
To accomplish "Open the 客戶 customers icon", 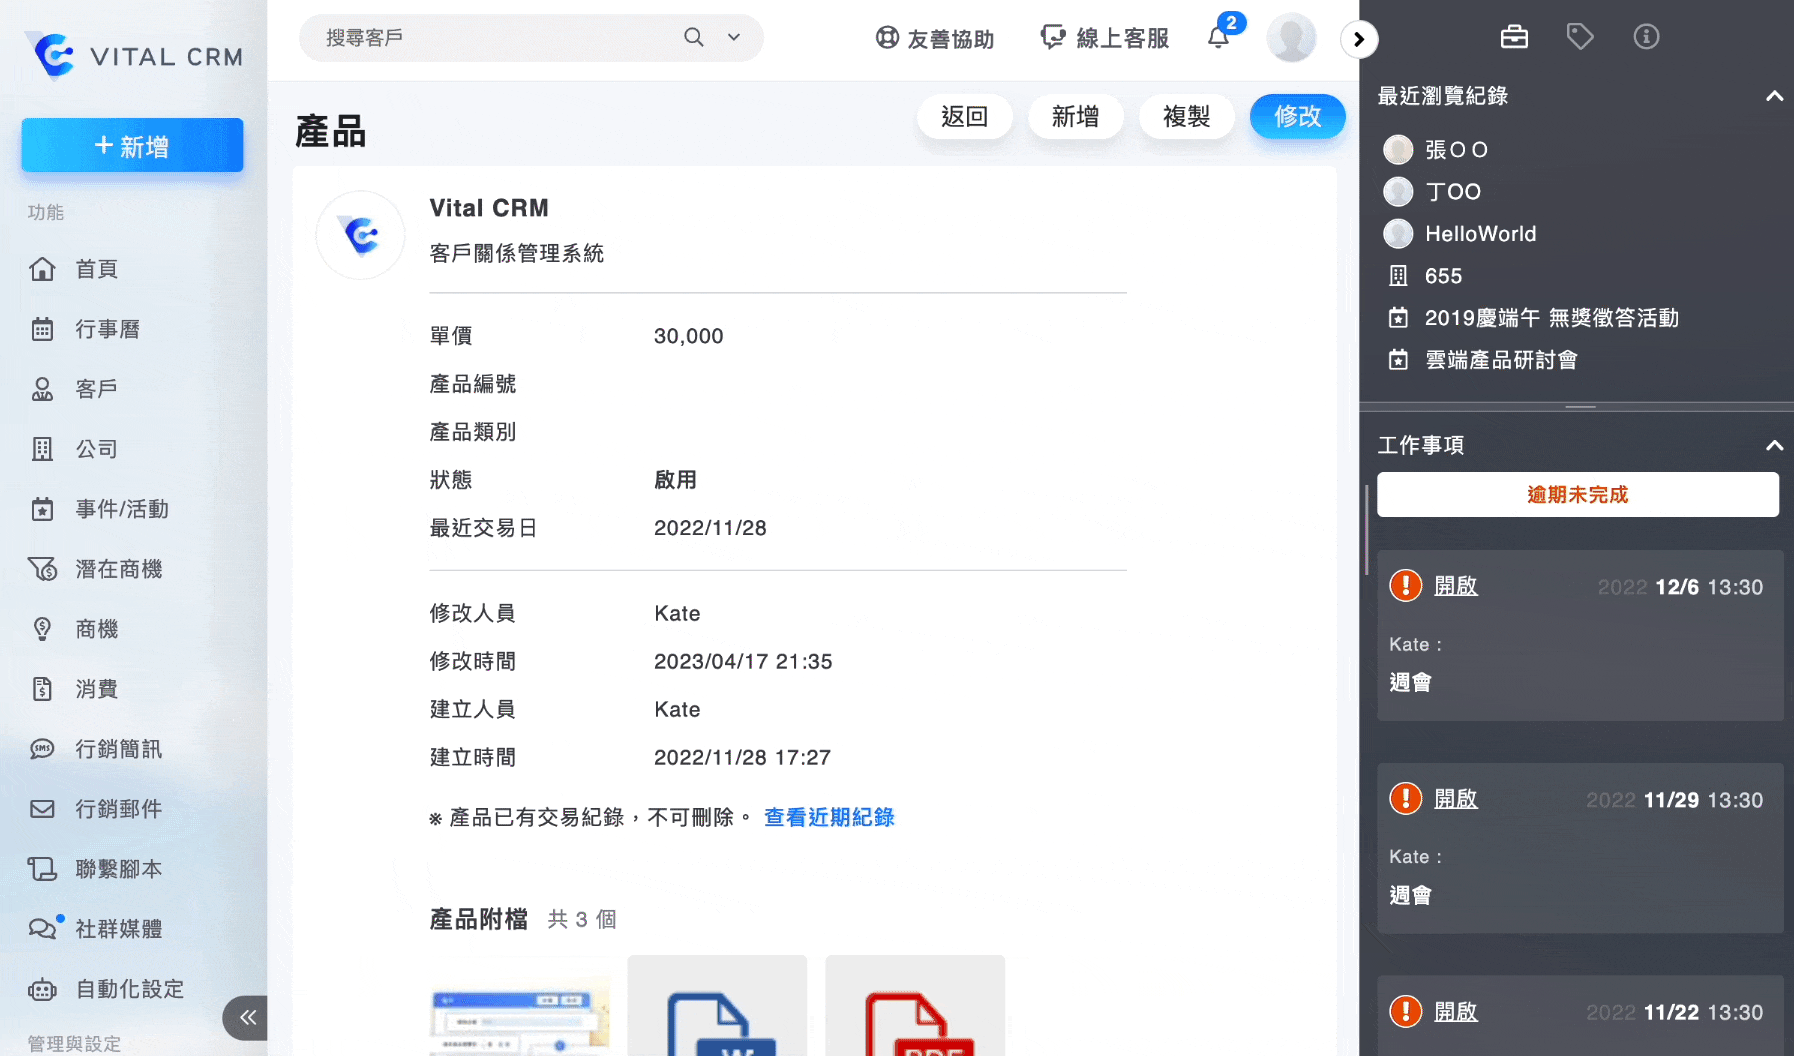I will pos(42,389).
